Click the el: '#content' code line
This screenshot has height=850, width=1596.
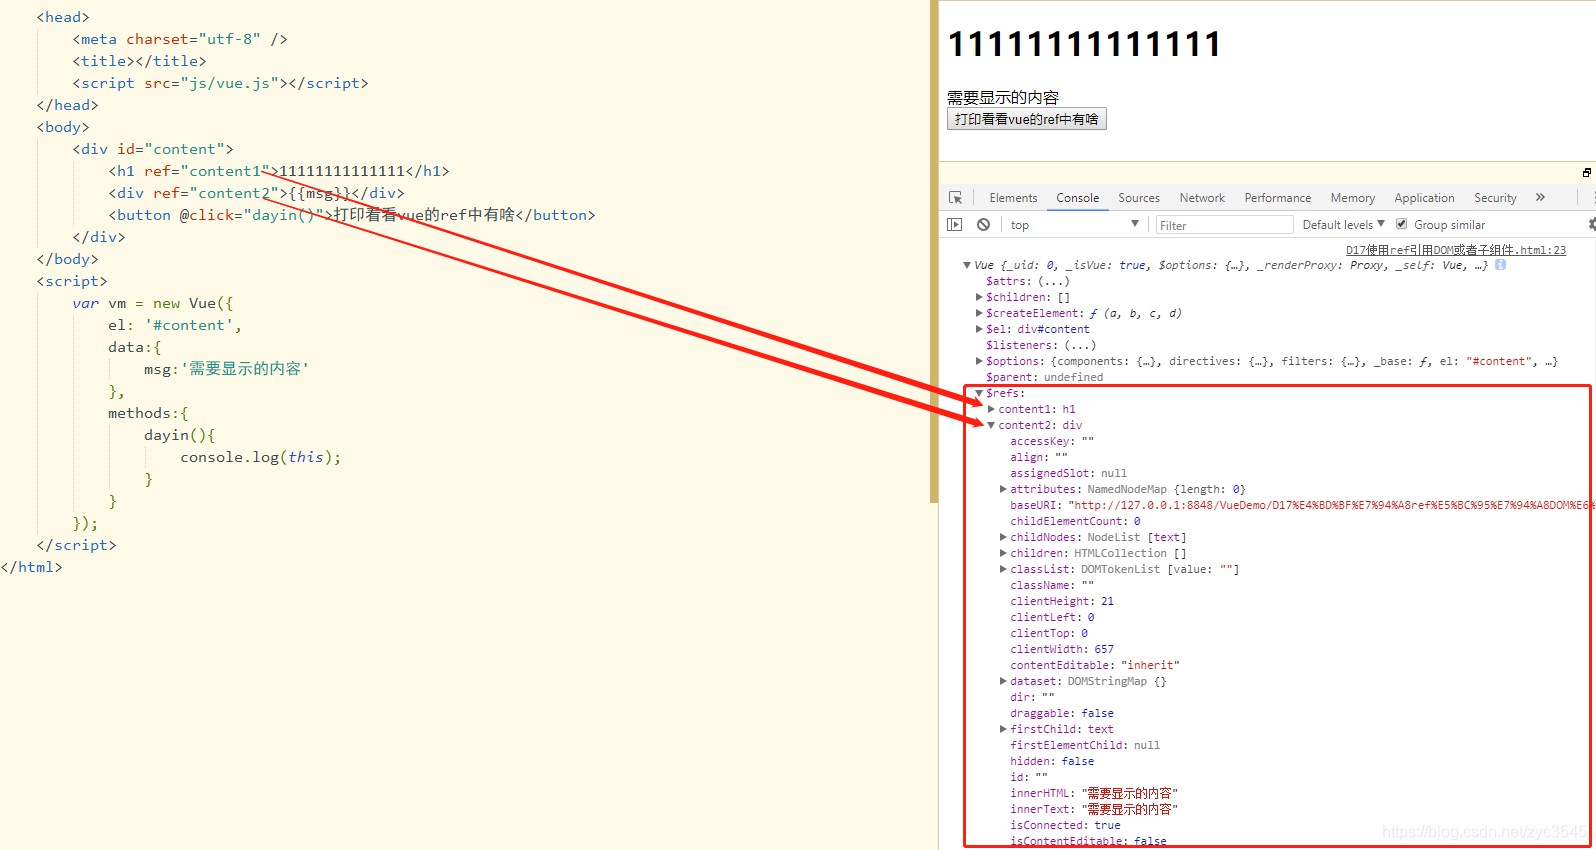click(x=175, y=325)
